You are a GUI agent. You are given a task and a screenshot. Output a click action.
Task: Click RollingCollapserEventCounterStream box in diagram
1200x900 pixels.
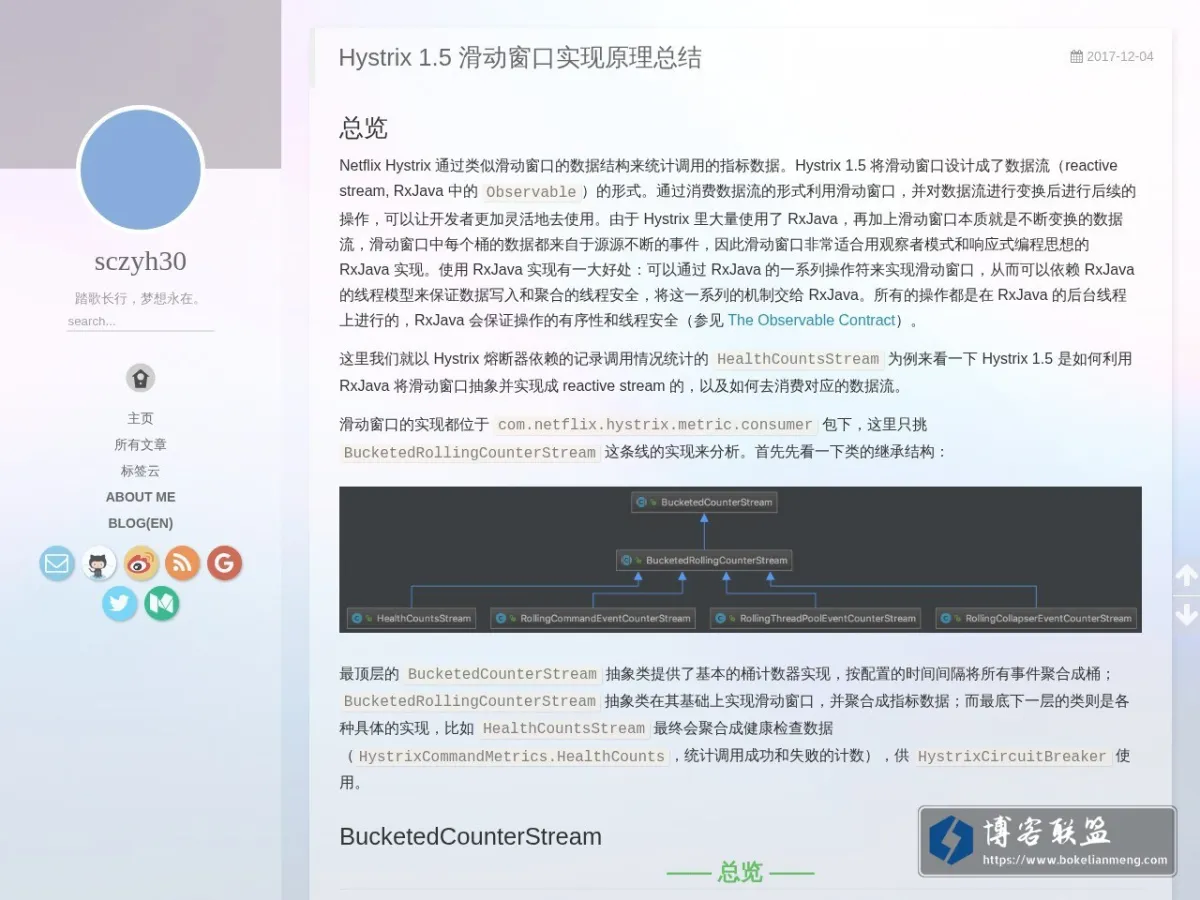coord(1036,618)
